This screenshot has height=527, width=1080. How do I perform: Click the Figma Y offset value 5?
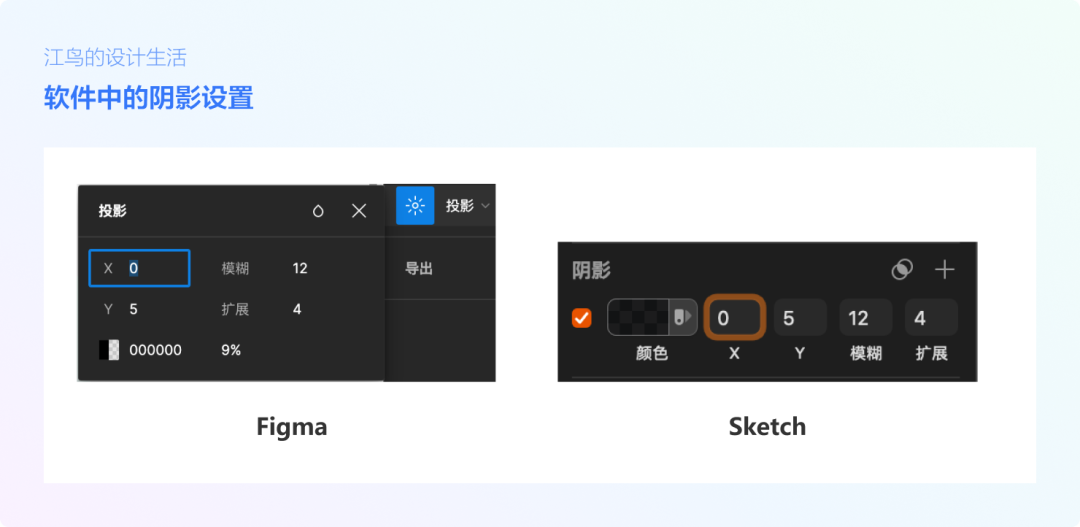click(x=134, y=309)
